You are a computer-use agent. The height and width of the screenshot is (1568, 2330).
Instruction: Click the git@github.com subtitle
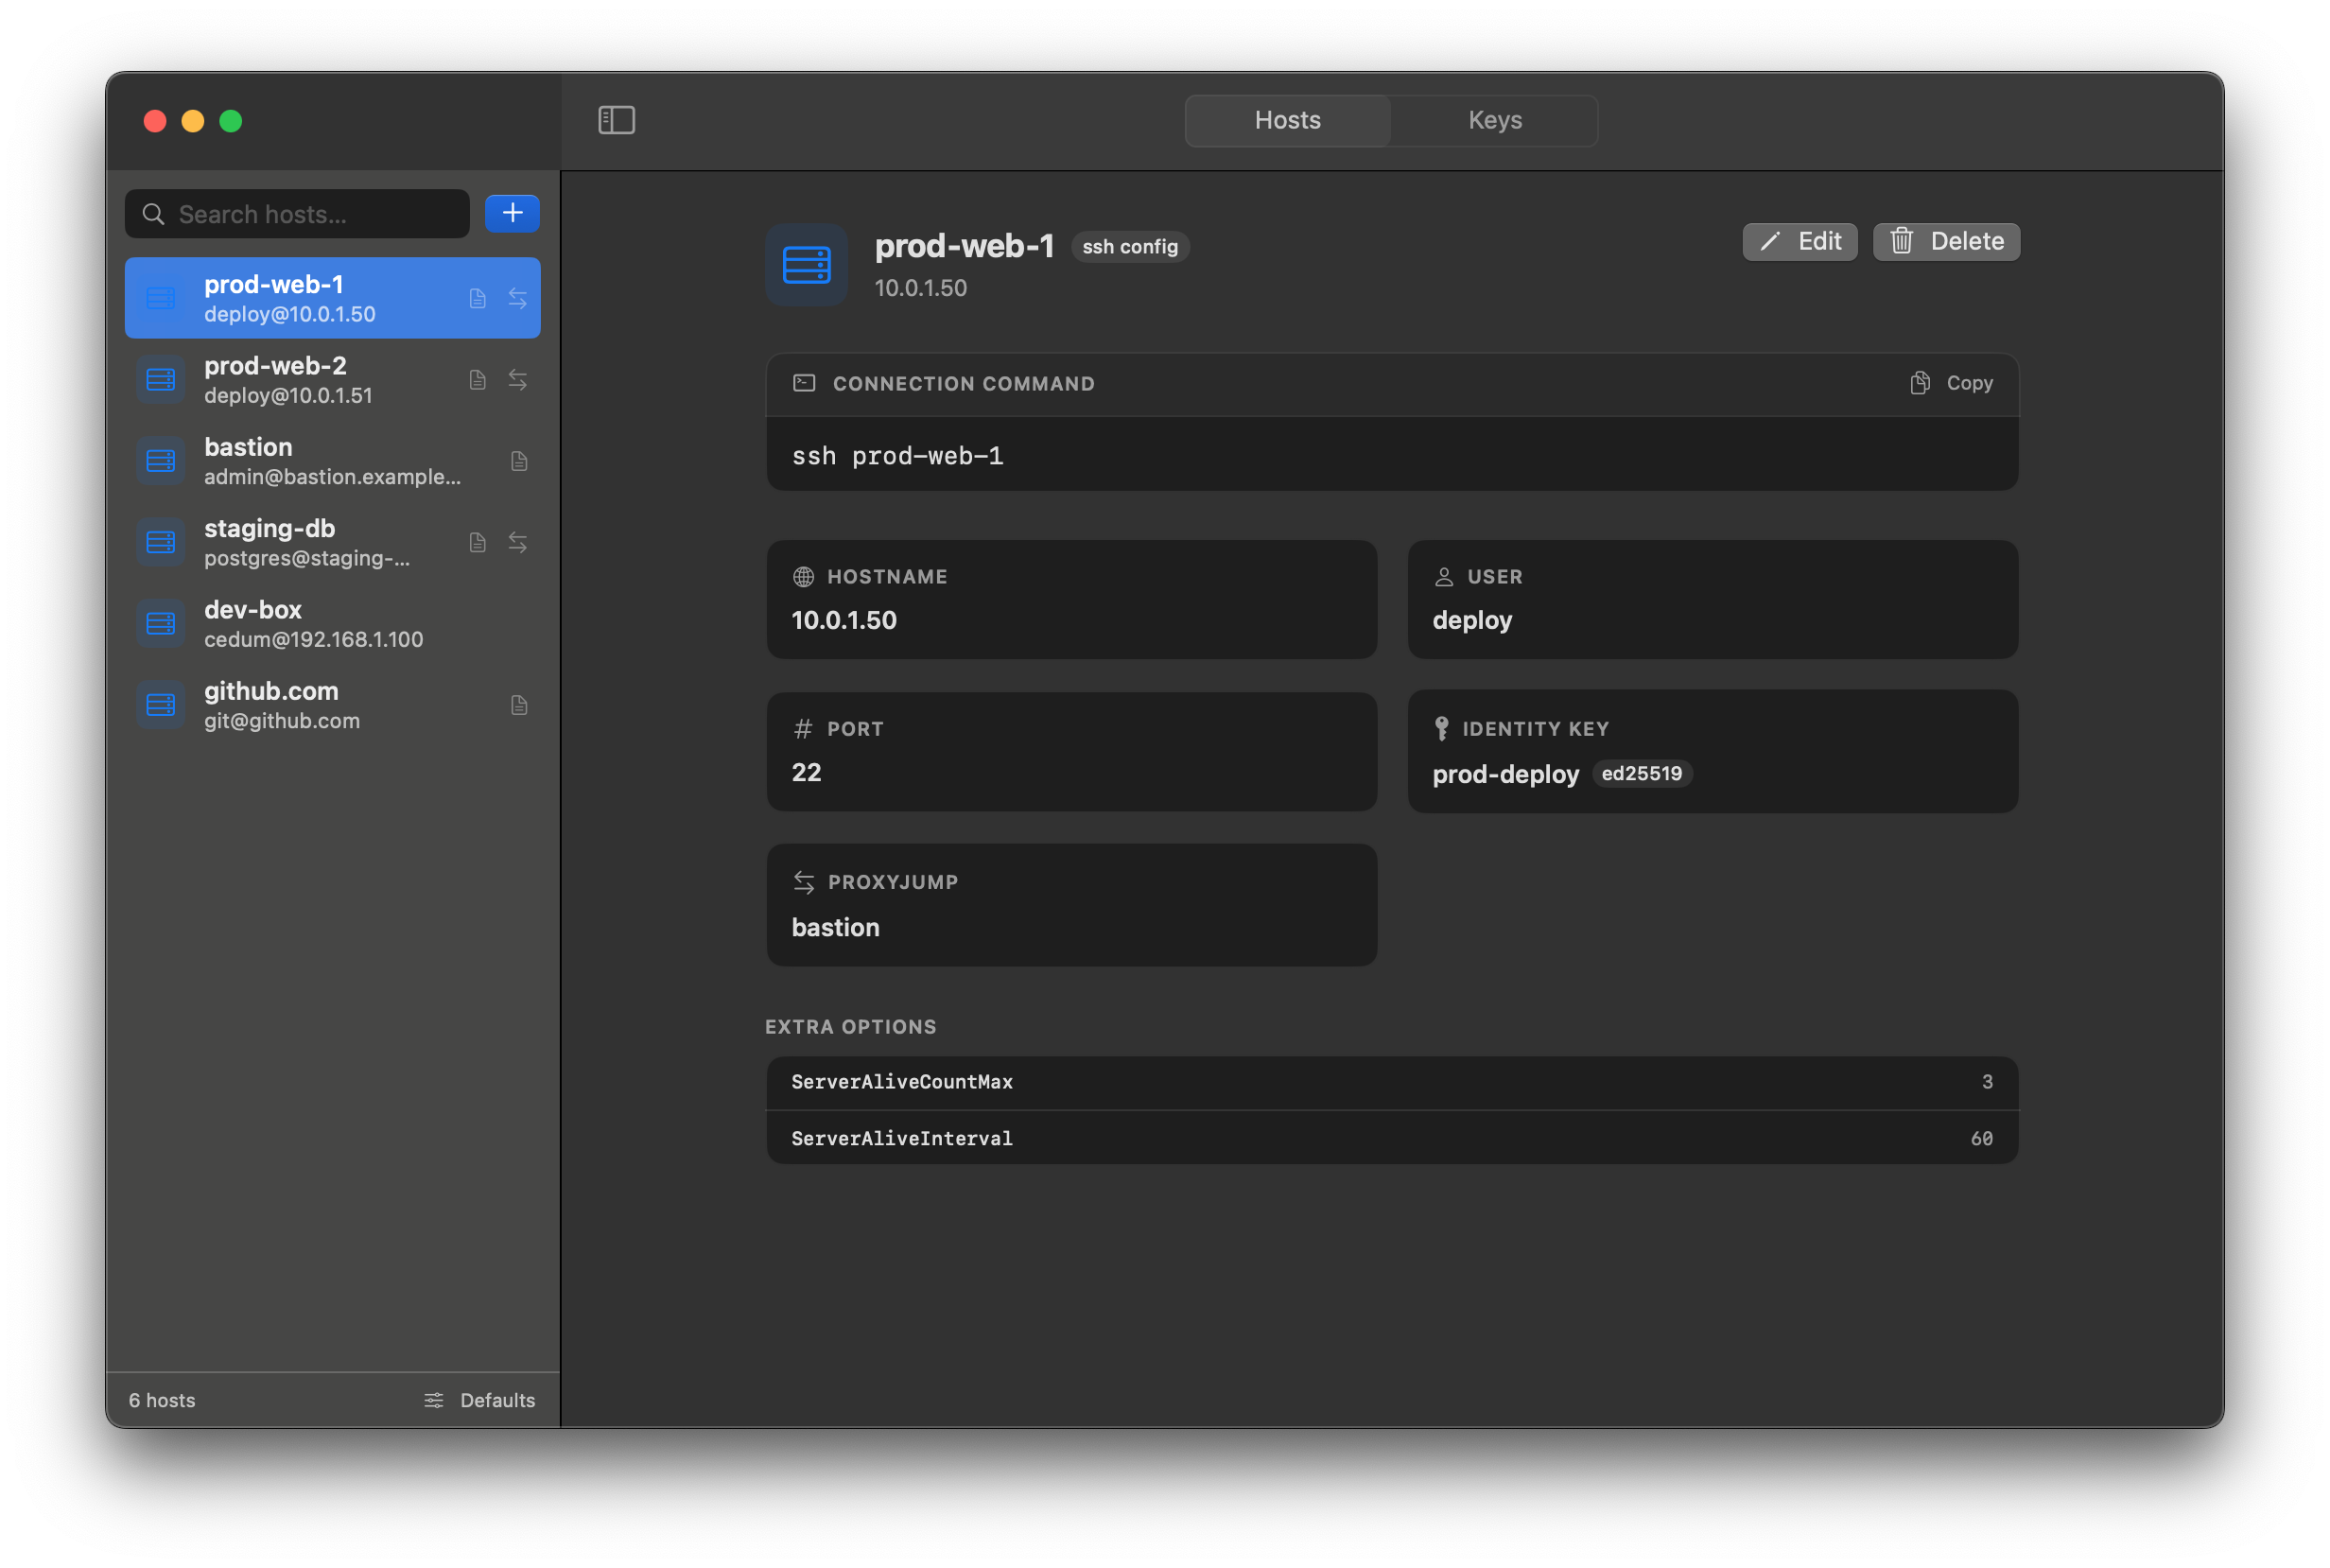tap(282, 721)
